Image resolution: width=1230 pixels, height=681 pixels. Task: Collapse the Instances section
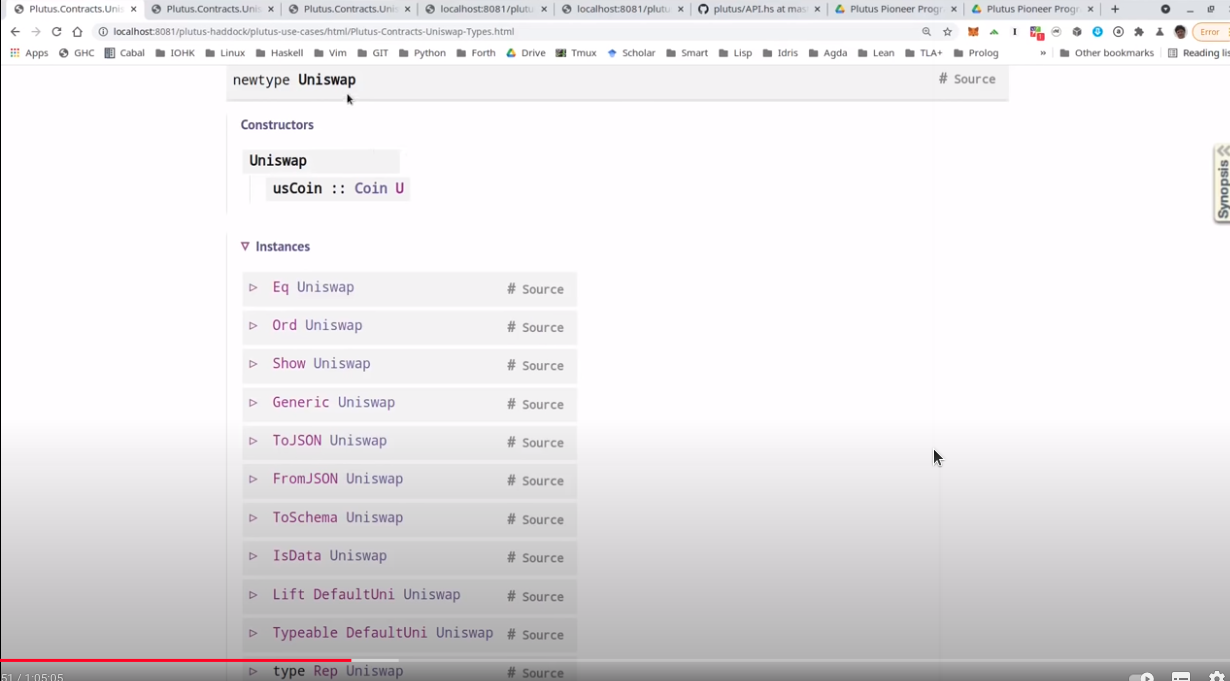(245, 246)
